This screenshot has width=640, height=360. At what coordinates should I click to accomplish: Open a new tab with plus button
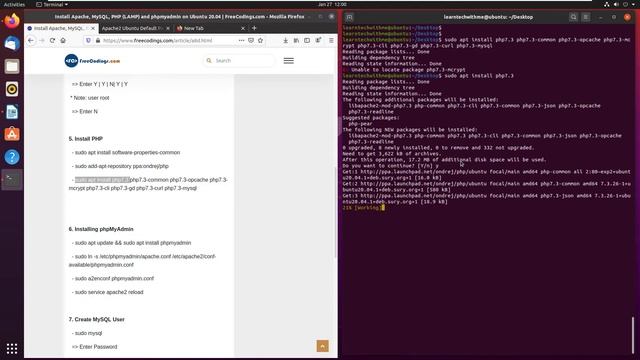254,28
